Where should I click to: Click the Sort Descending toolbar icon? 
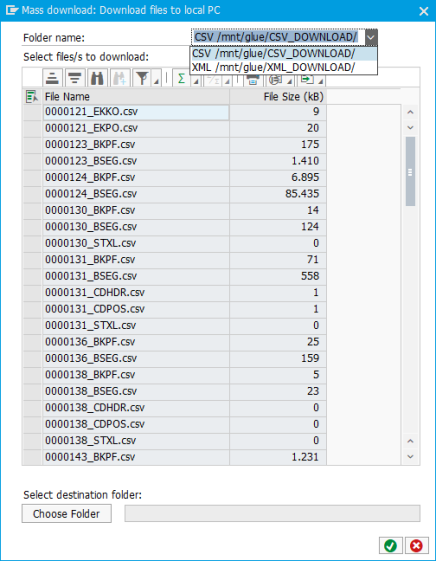tap(75, 77)
